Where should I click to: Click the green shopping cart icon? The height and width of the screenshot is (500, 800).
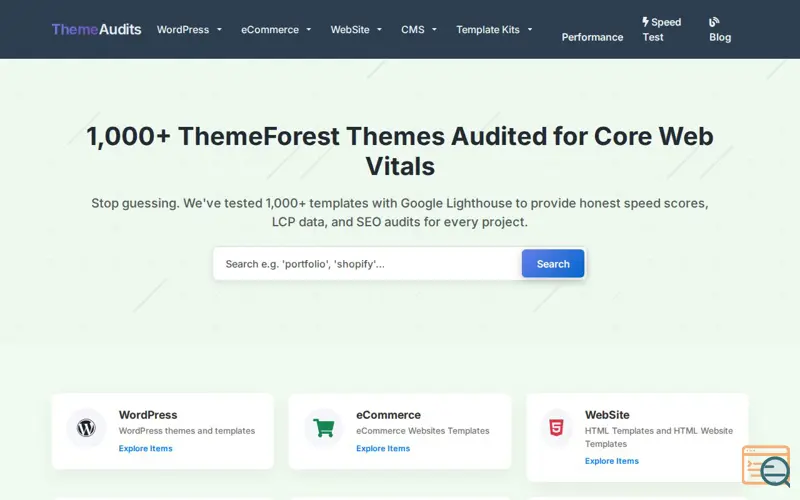(323, 428)
